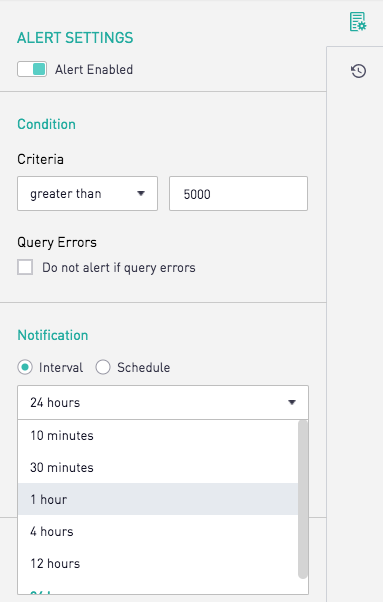Screen dimensions: 383x602
Task: Toggle the Alert Enabled switch
Action: 32,69
